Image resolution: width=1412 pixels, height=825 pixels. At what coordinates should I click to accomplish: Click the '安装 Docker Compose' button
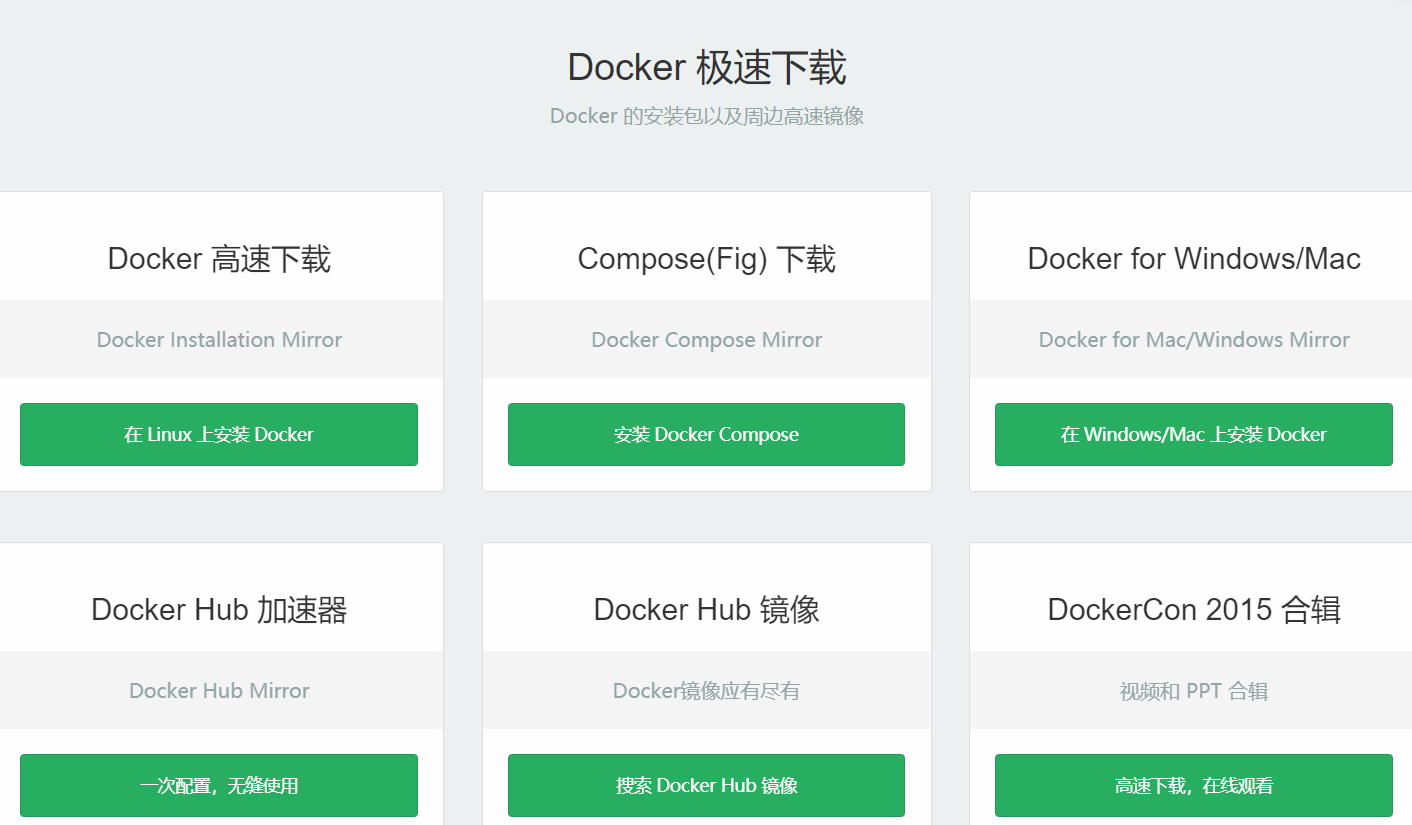pyautogui.click(x=706, y=434)
